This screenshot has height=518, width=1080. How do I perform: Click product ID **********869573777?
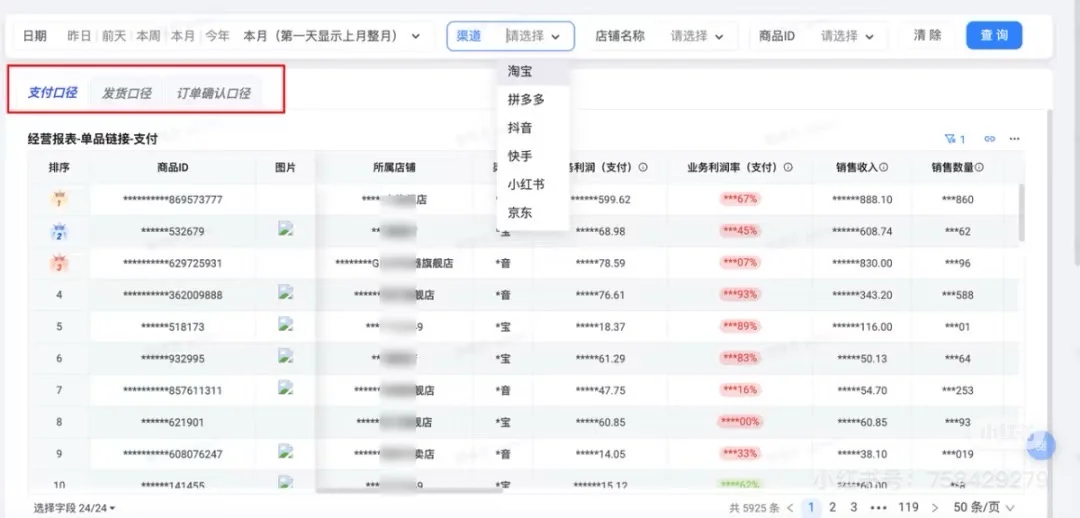point(172,200)
